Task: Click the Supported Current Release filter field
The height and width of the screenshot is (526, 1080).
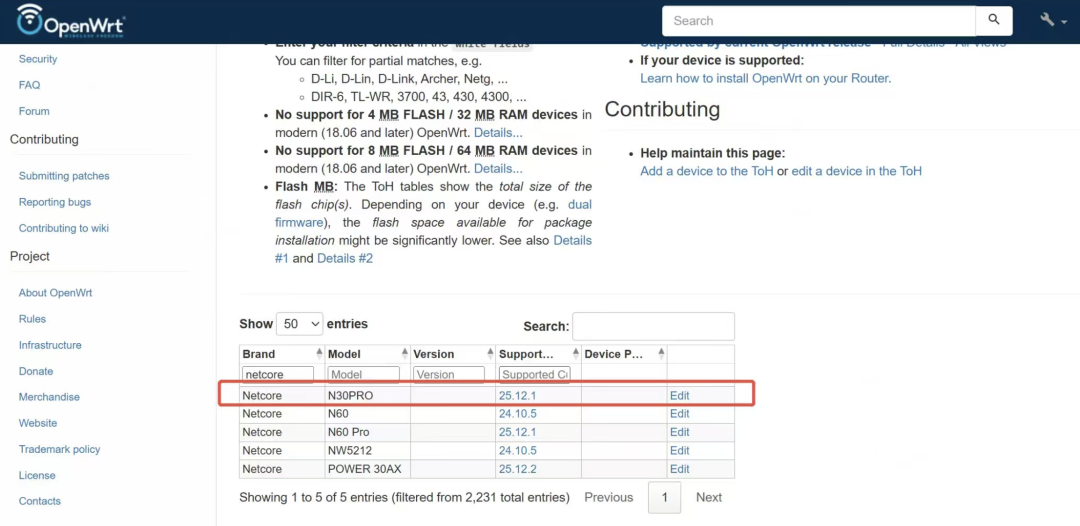Action: click(x=534, y=375)
